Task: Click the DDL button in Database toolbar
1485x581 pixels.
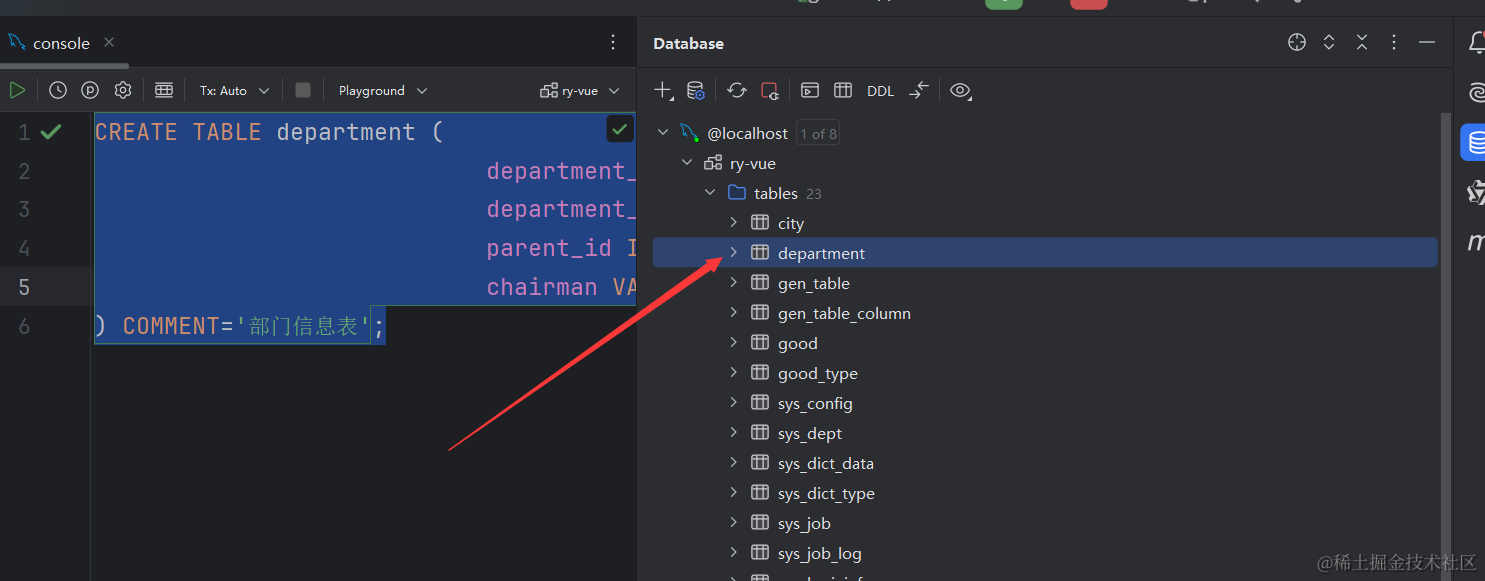Action: click(x=880, y=91)
